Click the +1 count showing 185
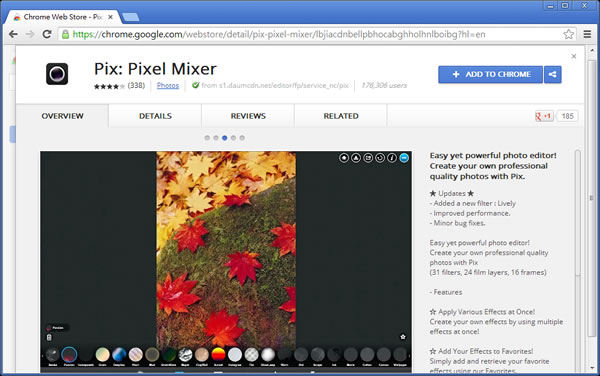 tap(567, 116)
